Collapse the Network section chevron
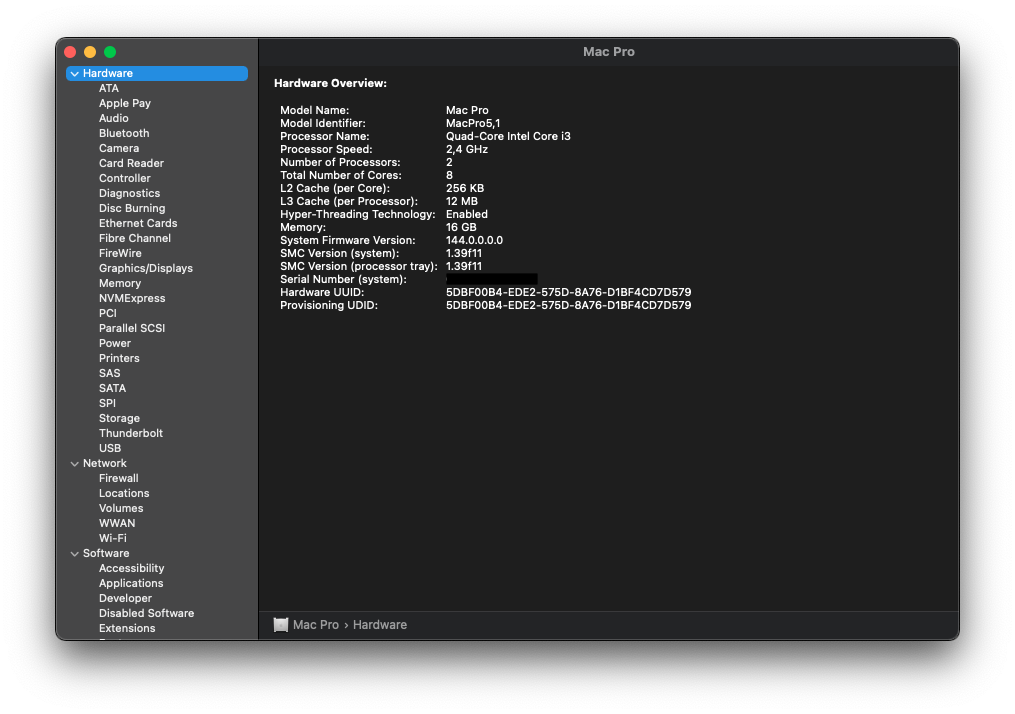Image resolution: width=1015 pixels, height=714 pixels. tap(74, 464)
